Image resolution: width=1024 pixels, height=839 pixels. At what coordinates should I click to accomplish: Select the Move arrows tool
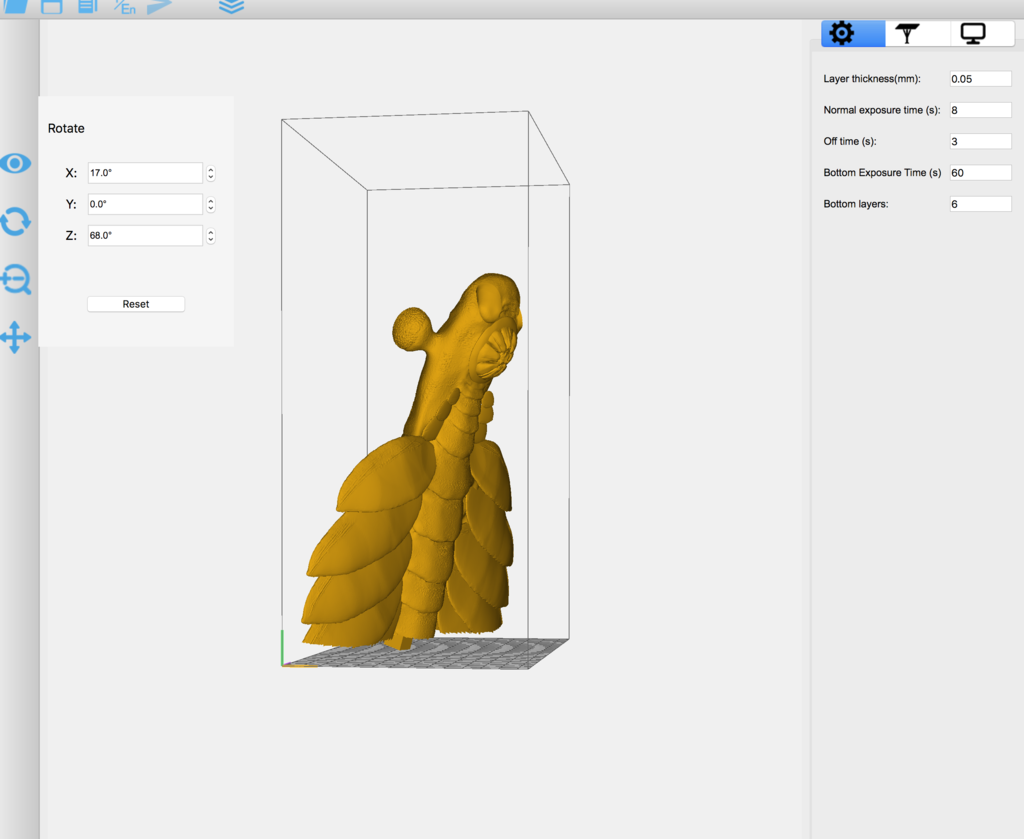tap(16, 337)
